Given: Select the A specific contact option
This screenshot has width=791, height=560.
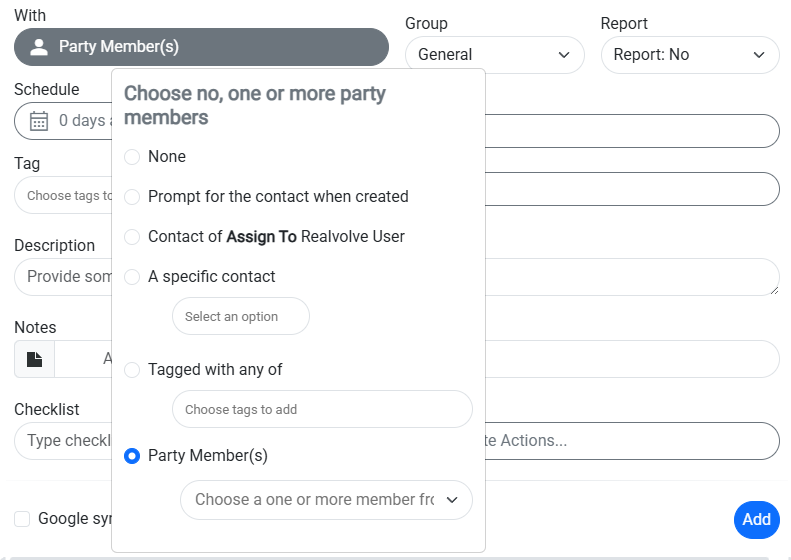Looking at the screenshot, I should pos(132,277).
